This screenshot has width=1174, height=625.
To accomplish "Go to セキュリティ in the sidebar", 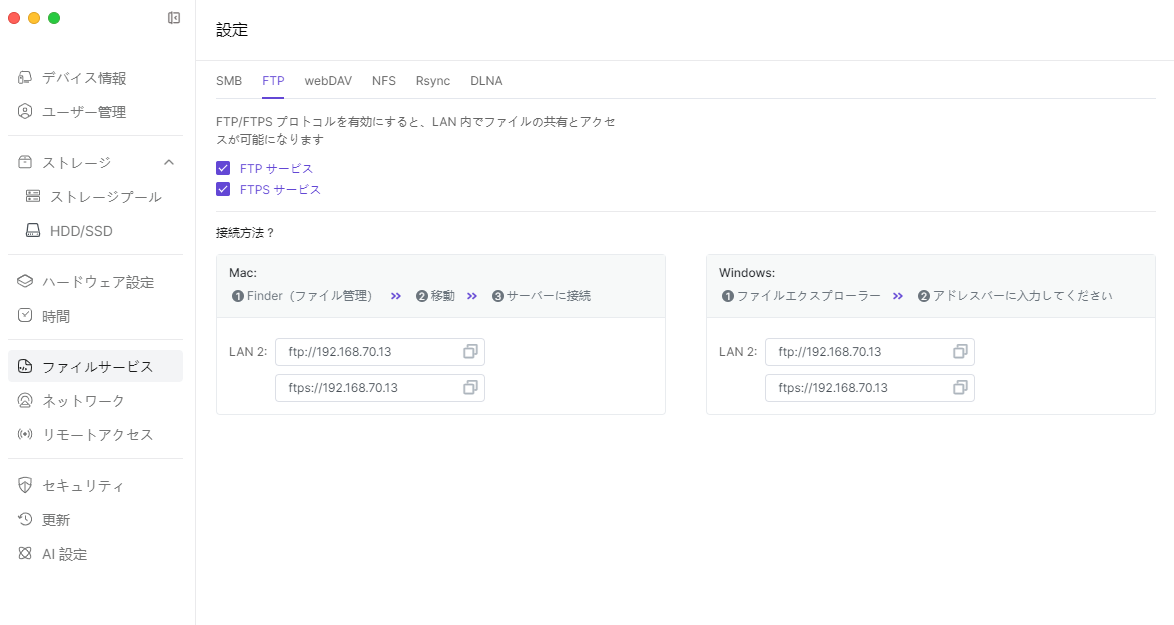I will pos(83,486).
